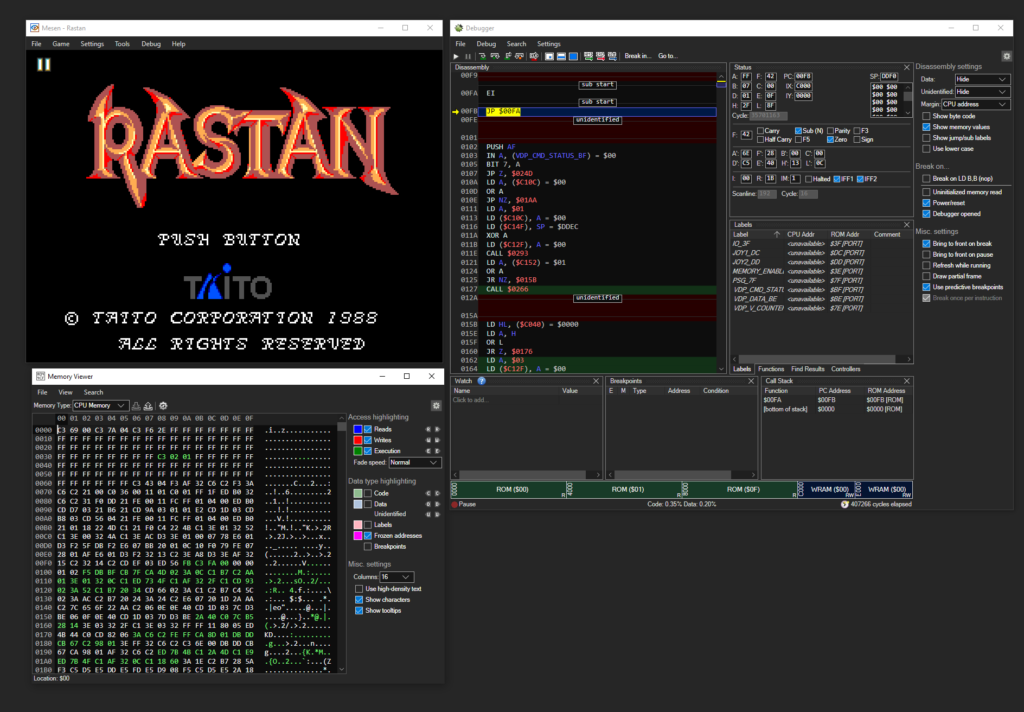Click the Step Into icon in Debugger toolbar
The image size is (1024, 712).
point(483,56)
